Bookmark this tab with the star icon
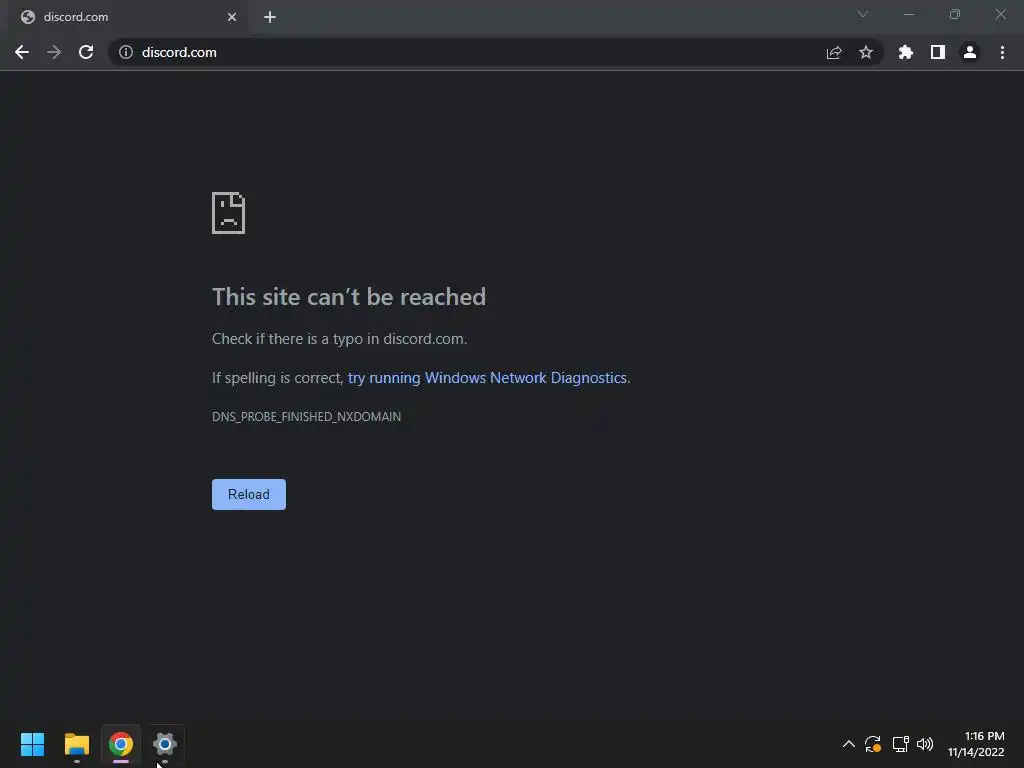1024x768 pixels. [866, 52]
